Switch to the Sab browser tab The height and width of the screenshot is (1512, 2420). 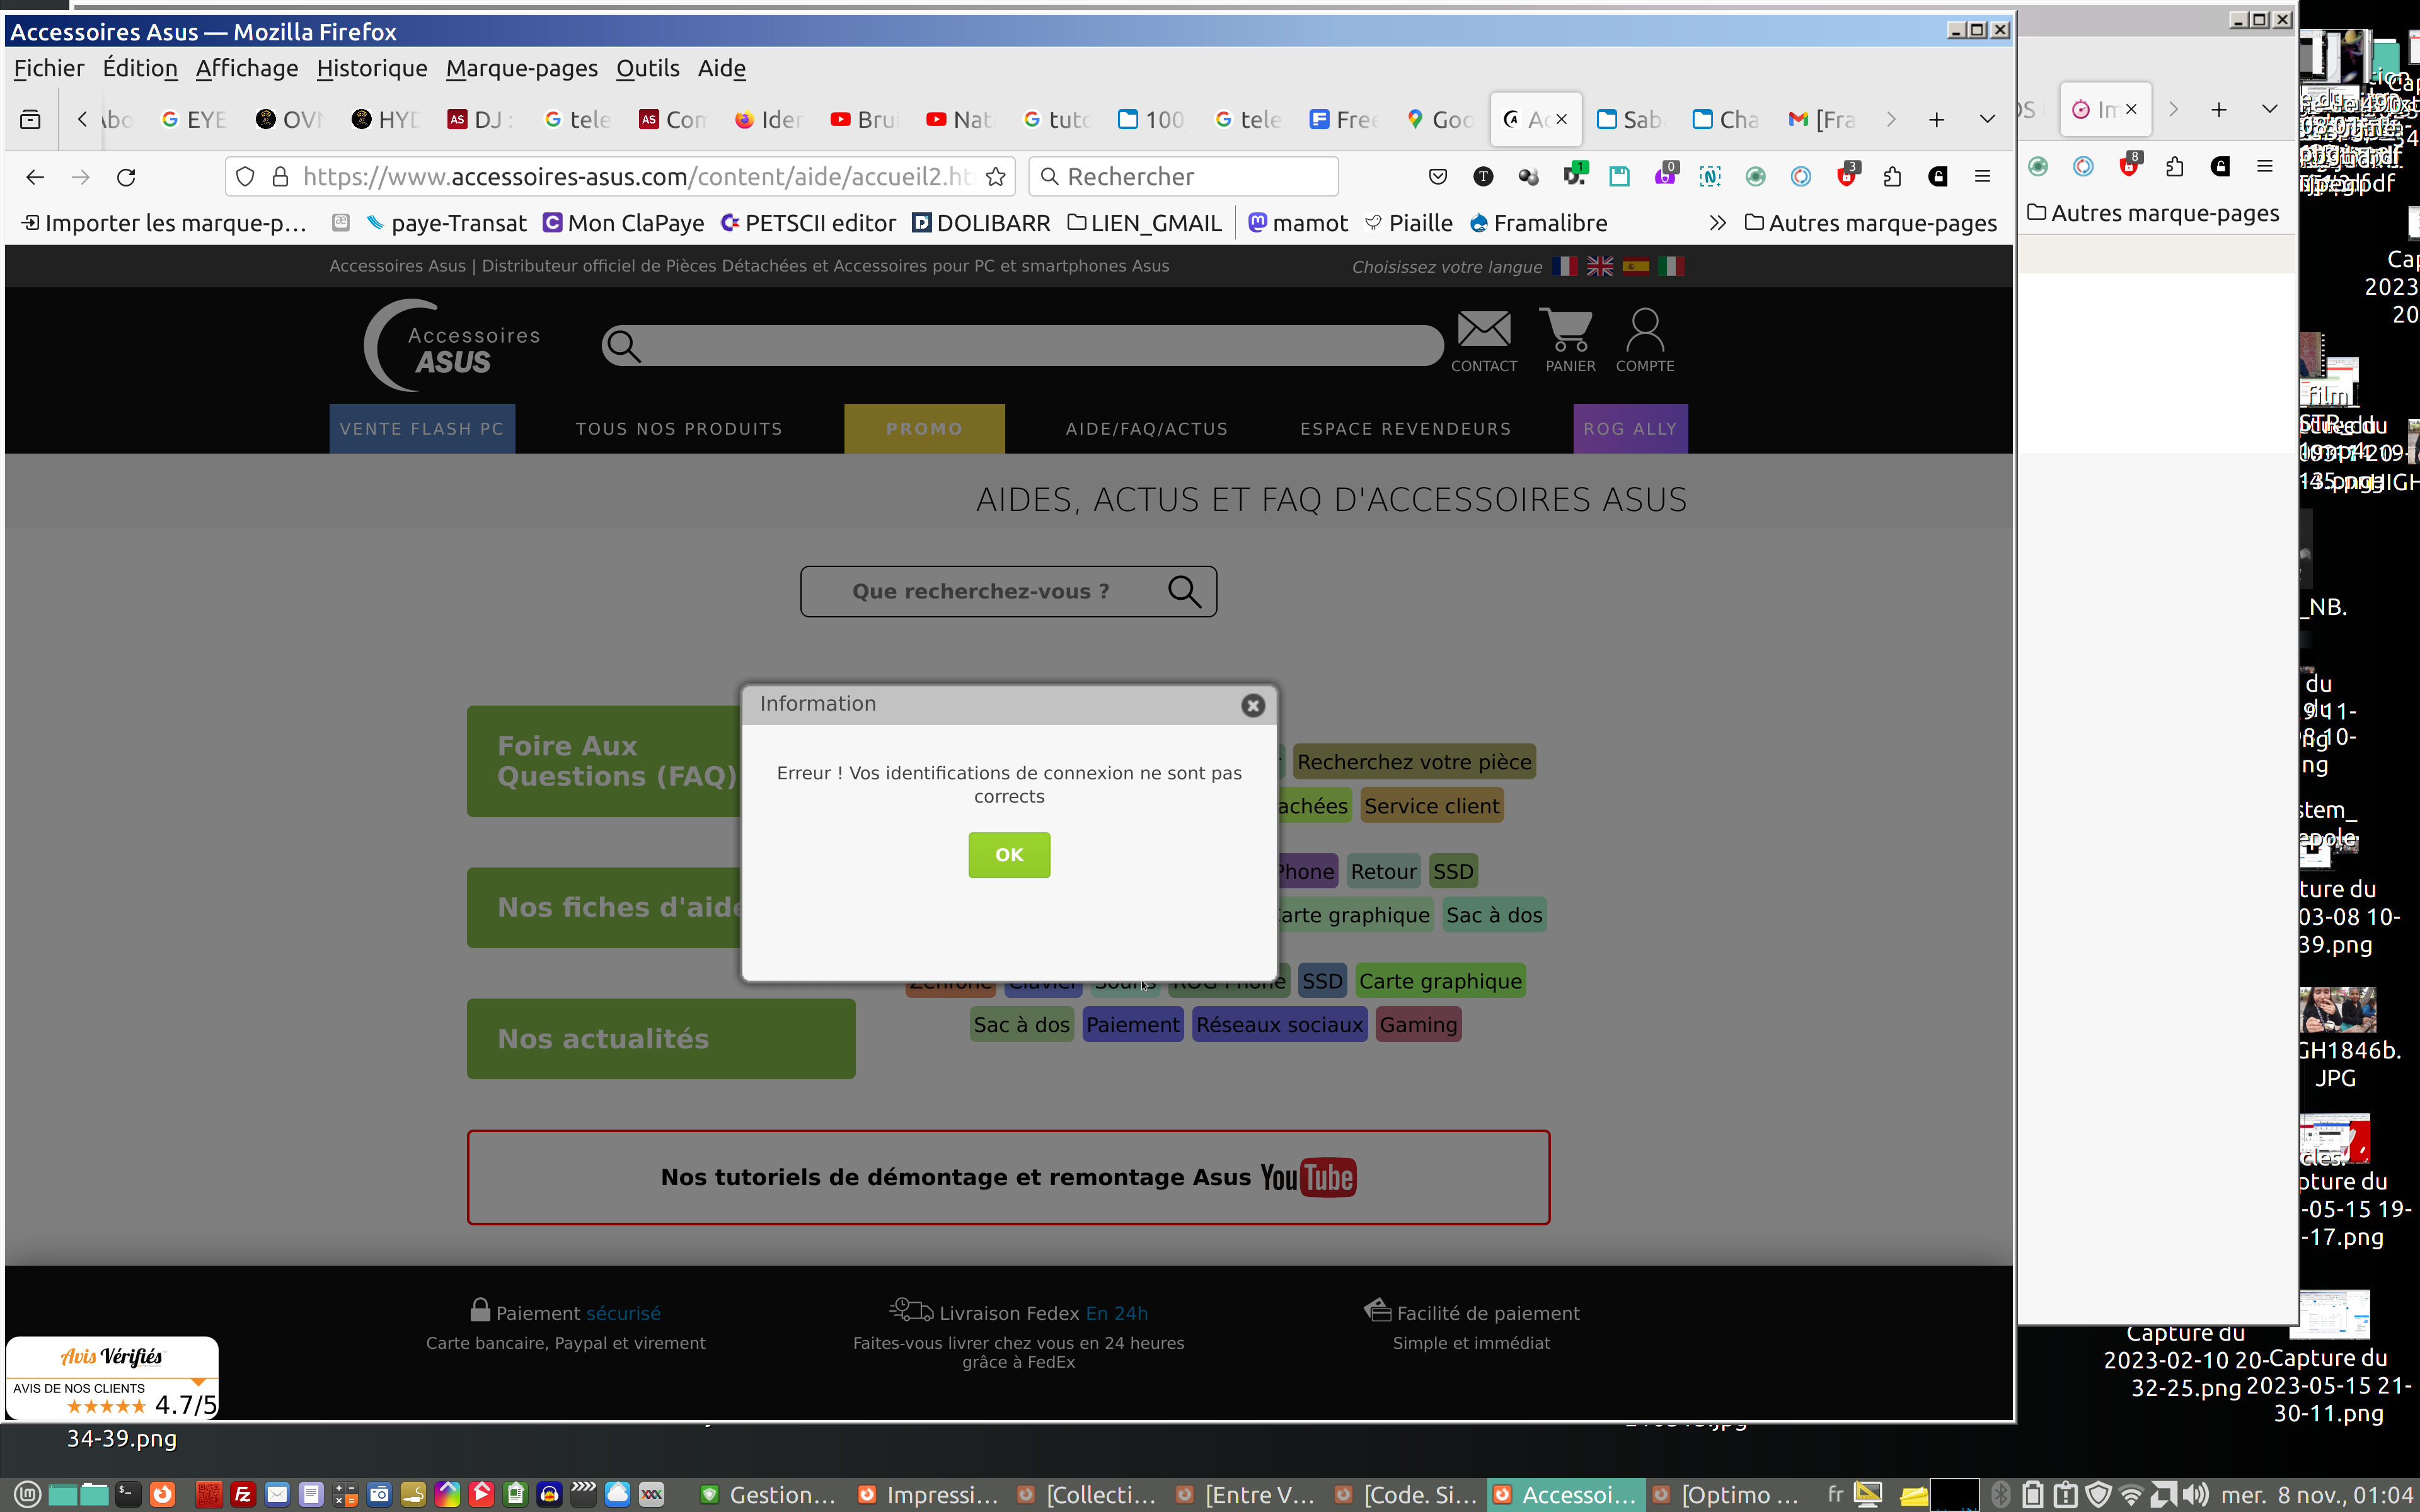coord(1630,119)
